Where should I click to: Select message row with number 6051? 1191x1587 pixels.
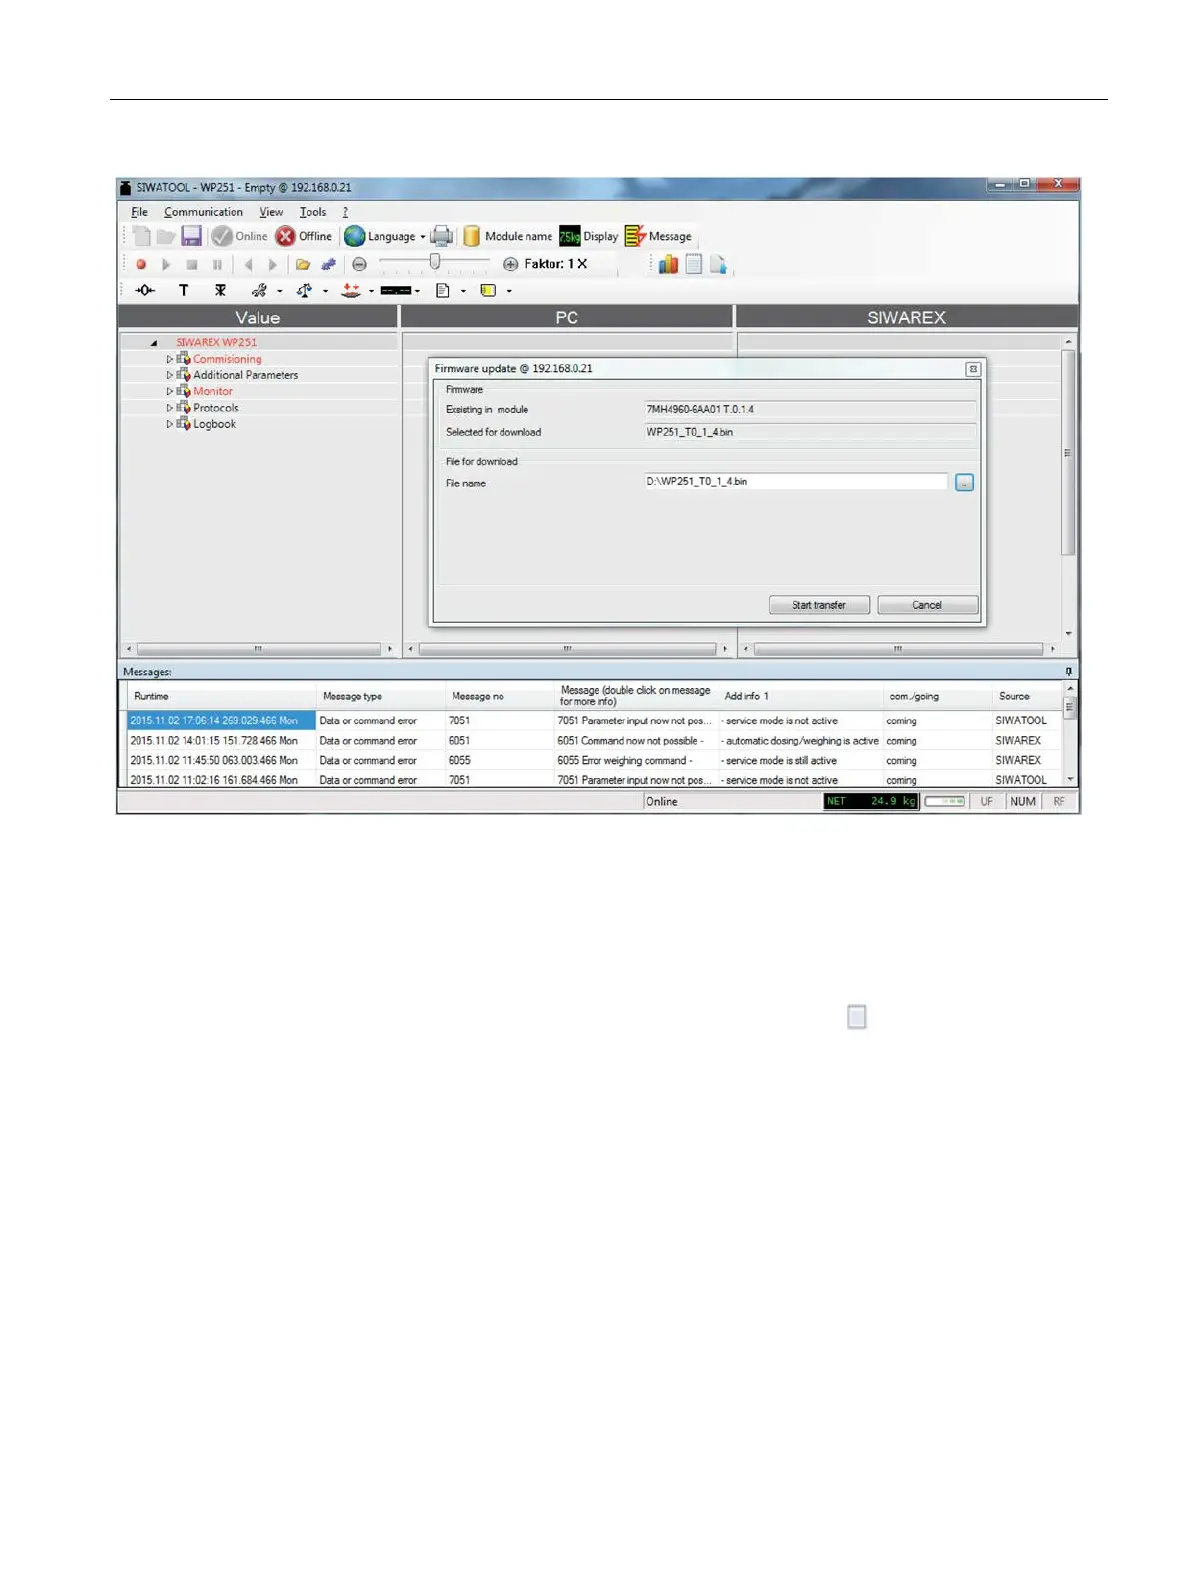592,740
